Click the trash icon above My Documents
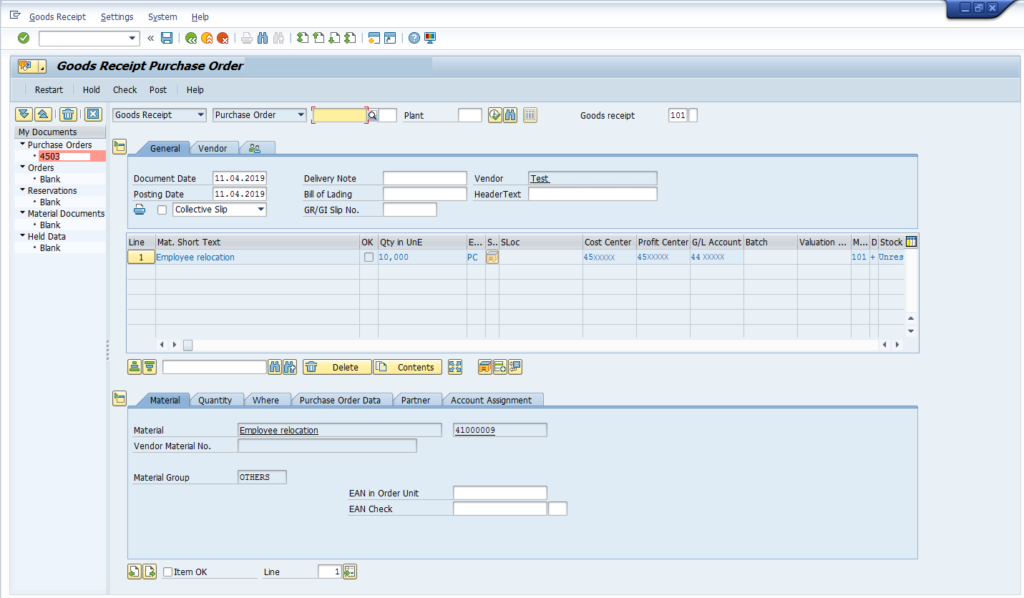 coord(68,114)
